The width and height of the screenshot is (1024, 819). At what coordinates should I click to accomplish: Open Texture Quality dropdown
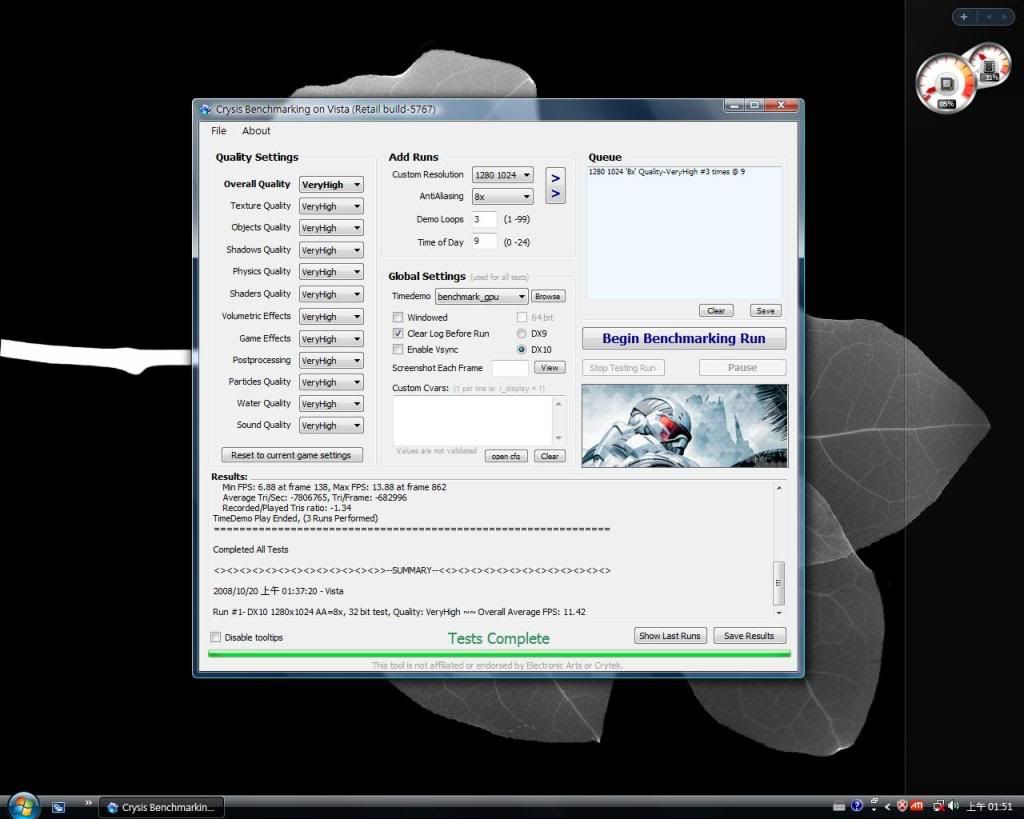point(331,206)
